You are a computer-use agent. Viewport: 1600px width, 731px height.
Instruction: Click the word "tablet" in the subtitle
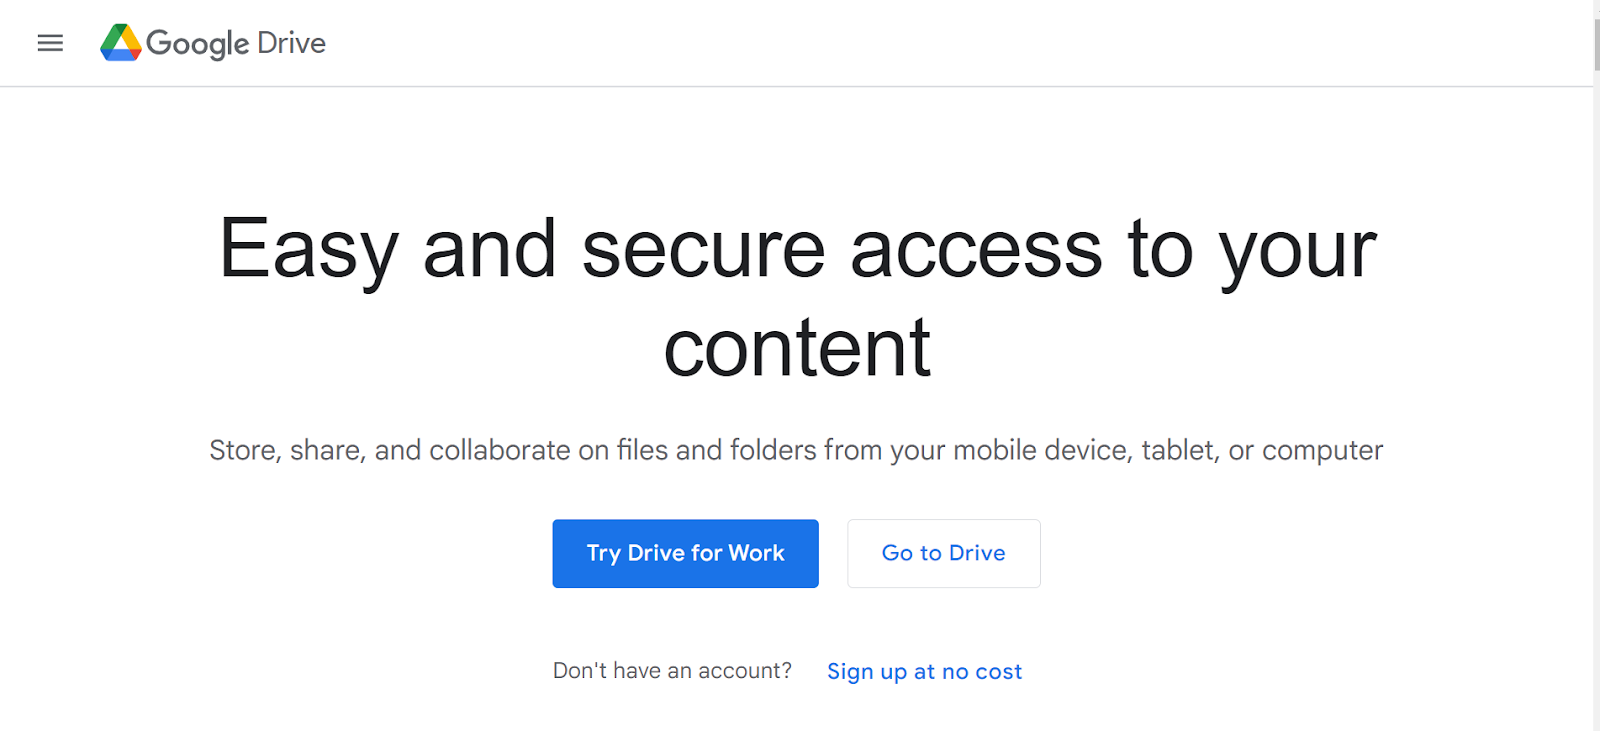[x=1178, y=450]
